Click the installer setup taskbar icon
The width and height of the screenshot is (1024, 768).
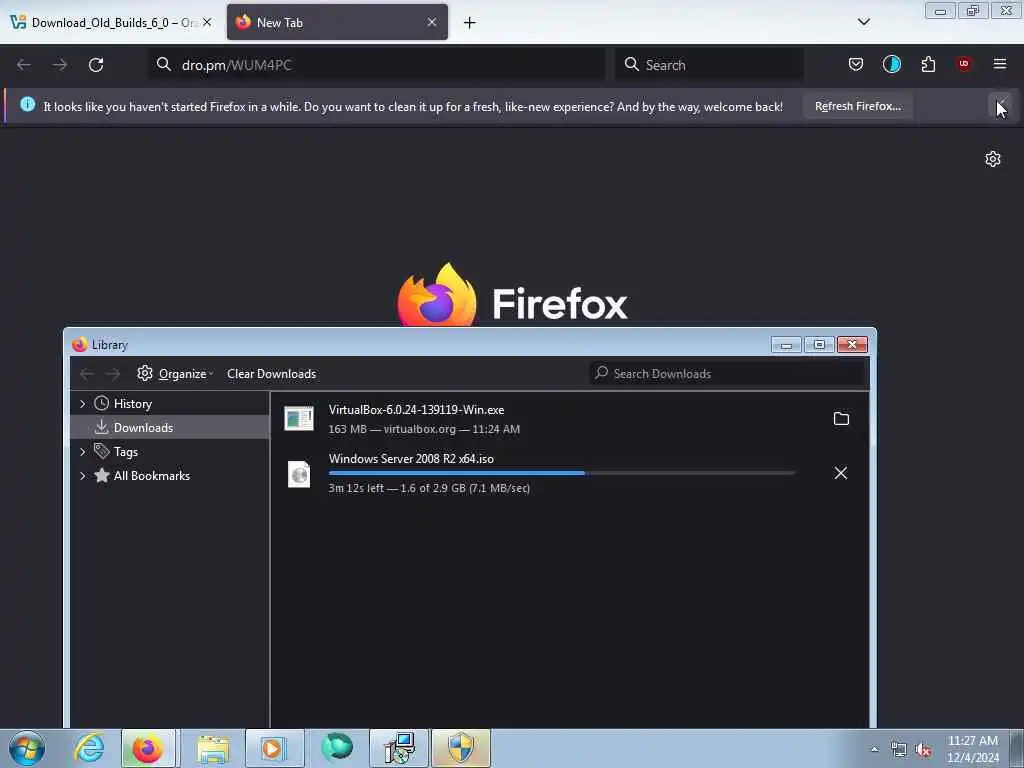pyautogui.click(x=399, y=748)
